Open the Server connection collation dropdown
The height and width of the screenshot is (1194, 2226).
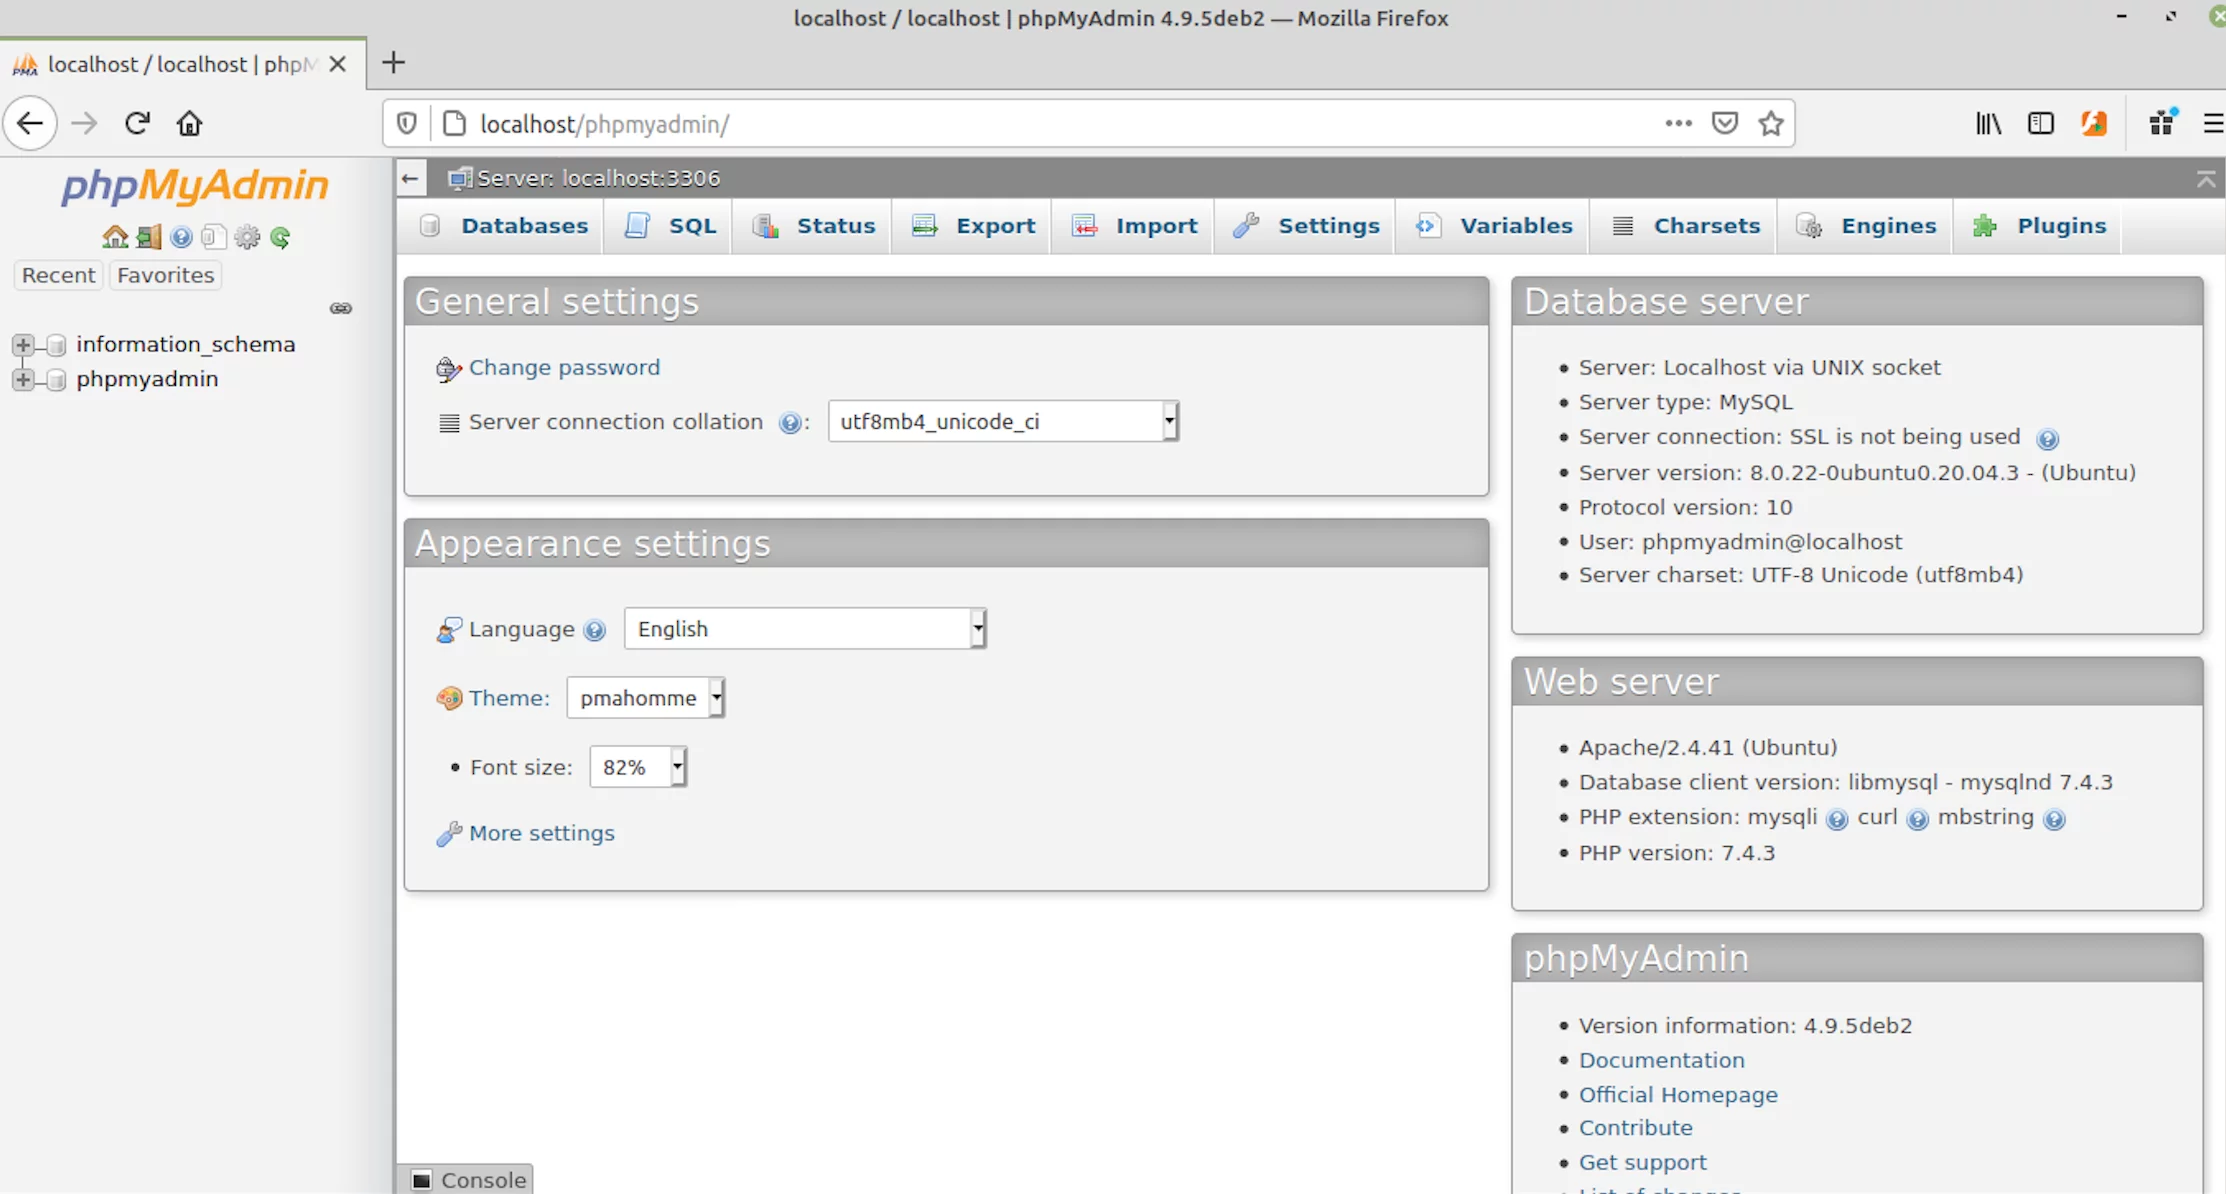(1003, 422)
